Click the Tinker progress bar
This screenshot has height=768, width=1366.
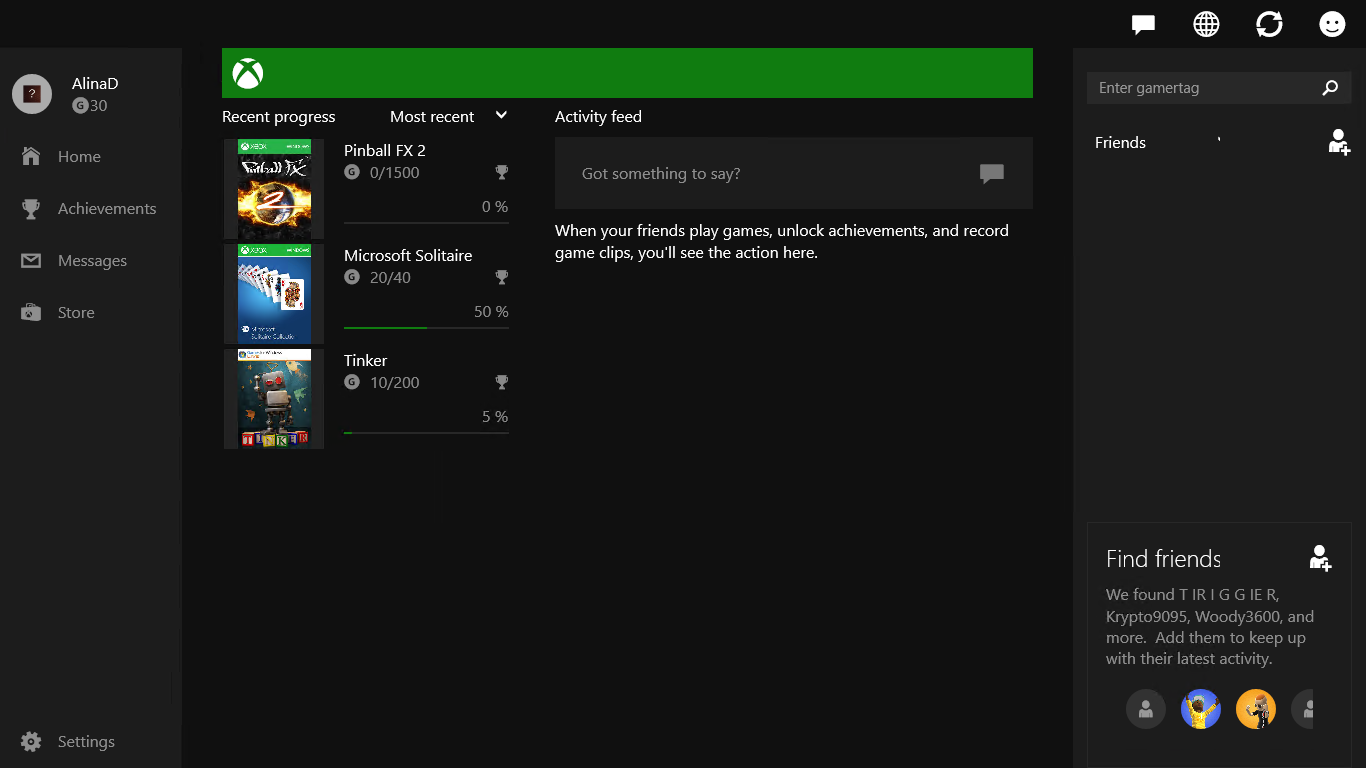[426, 433]
